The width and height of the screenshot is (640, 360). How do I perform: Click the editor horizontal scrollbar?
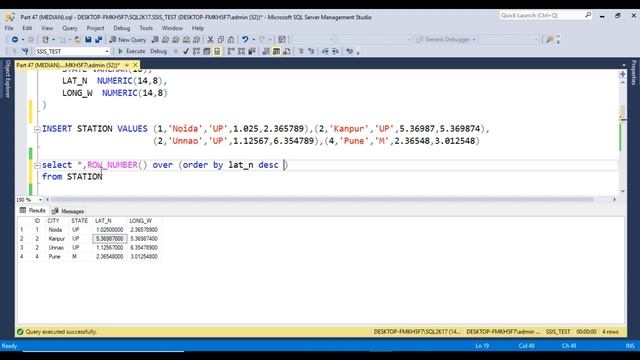tap(322, 200)
